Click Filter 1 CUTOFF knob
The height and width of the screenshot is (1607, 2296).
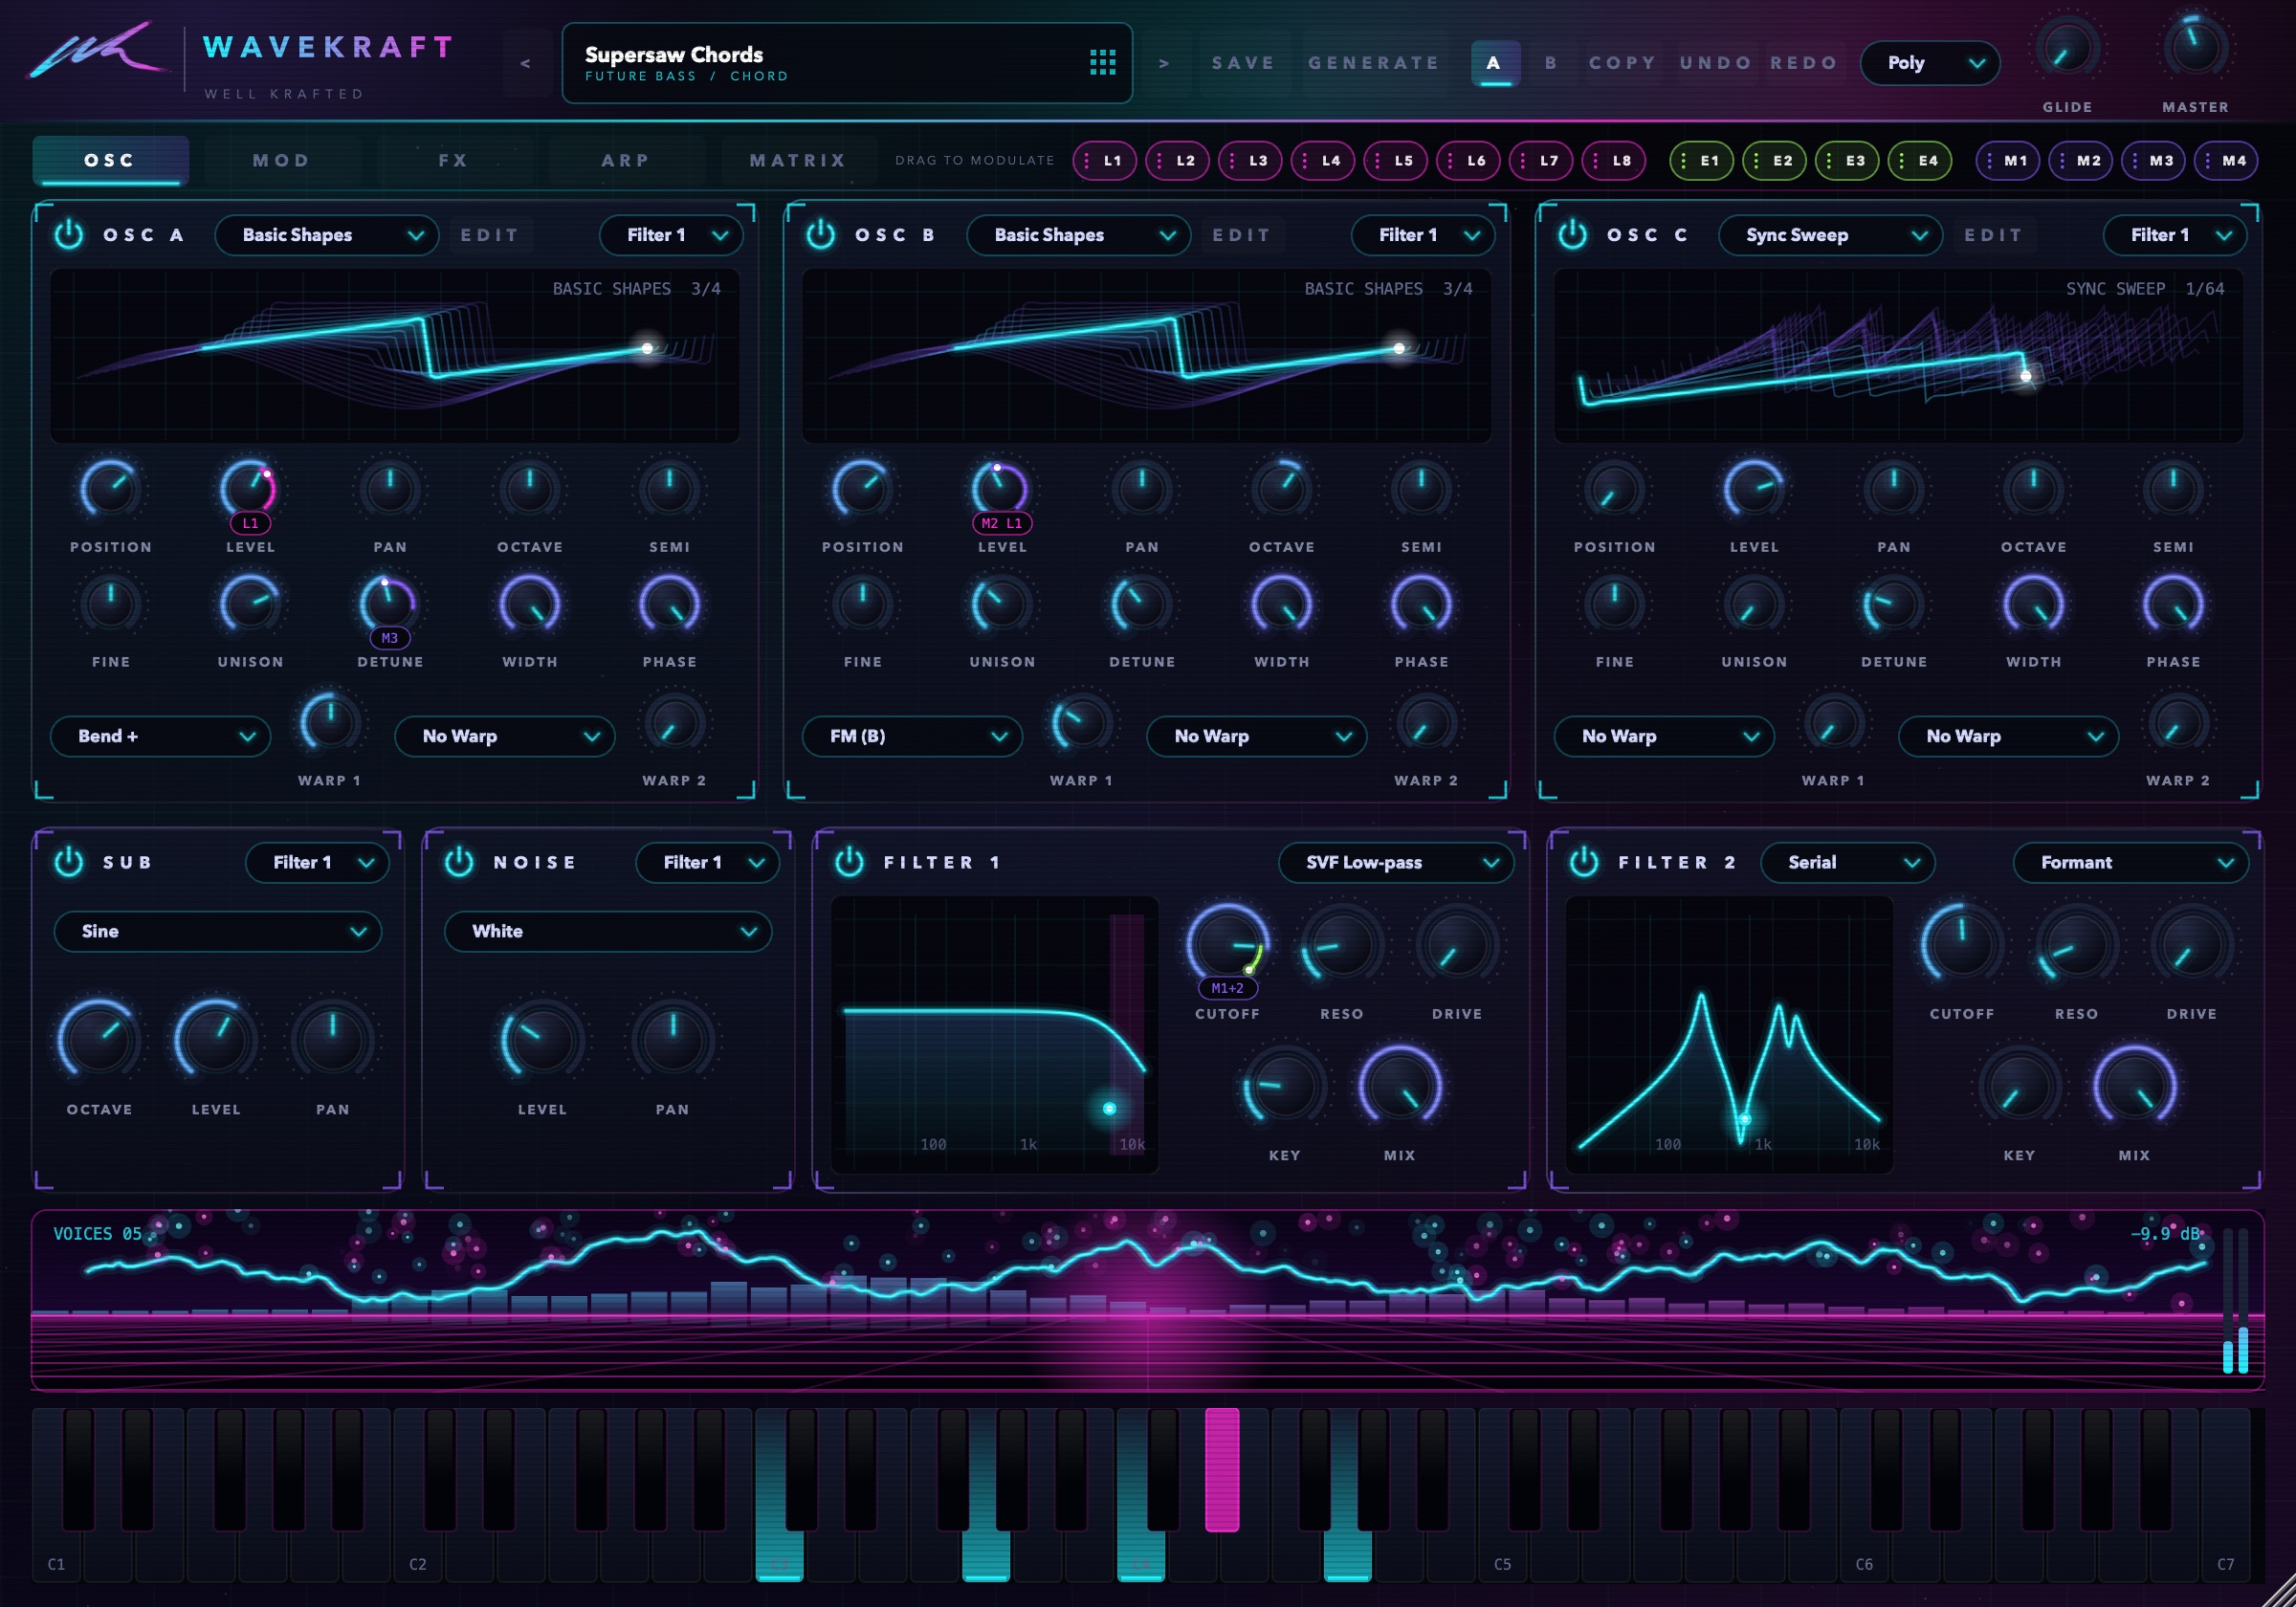pyautogui.click(x=1227, y=944)
